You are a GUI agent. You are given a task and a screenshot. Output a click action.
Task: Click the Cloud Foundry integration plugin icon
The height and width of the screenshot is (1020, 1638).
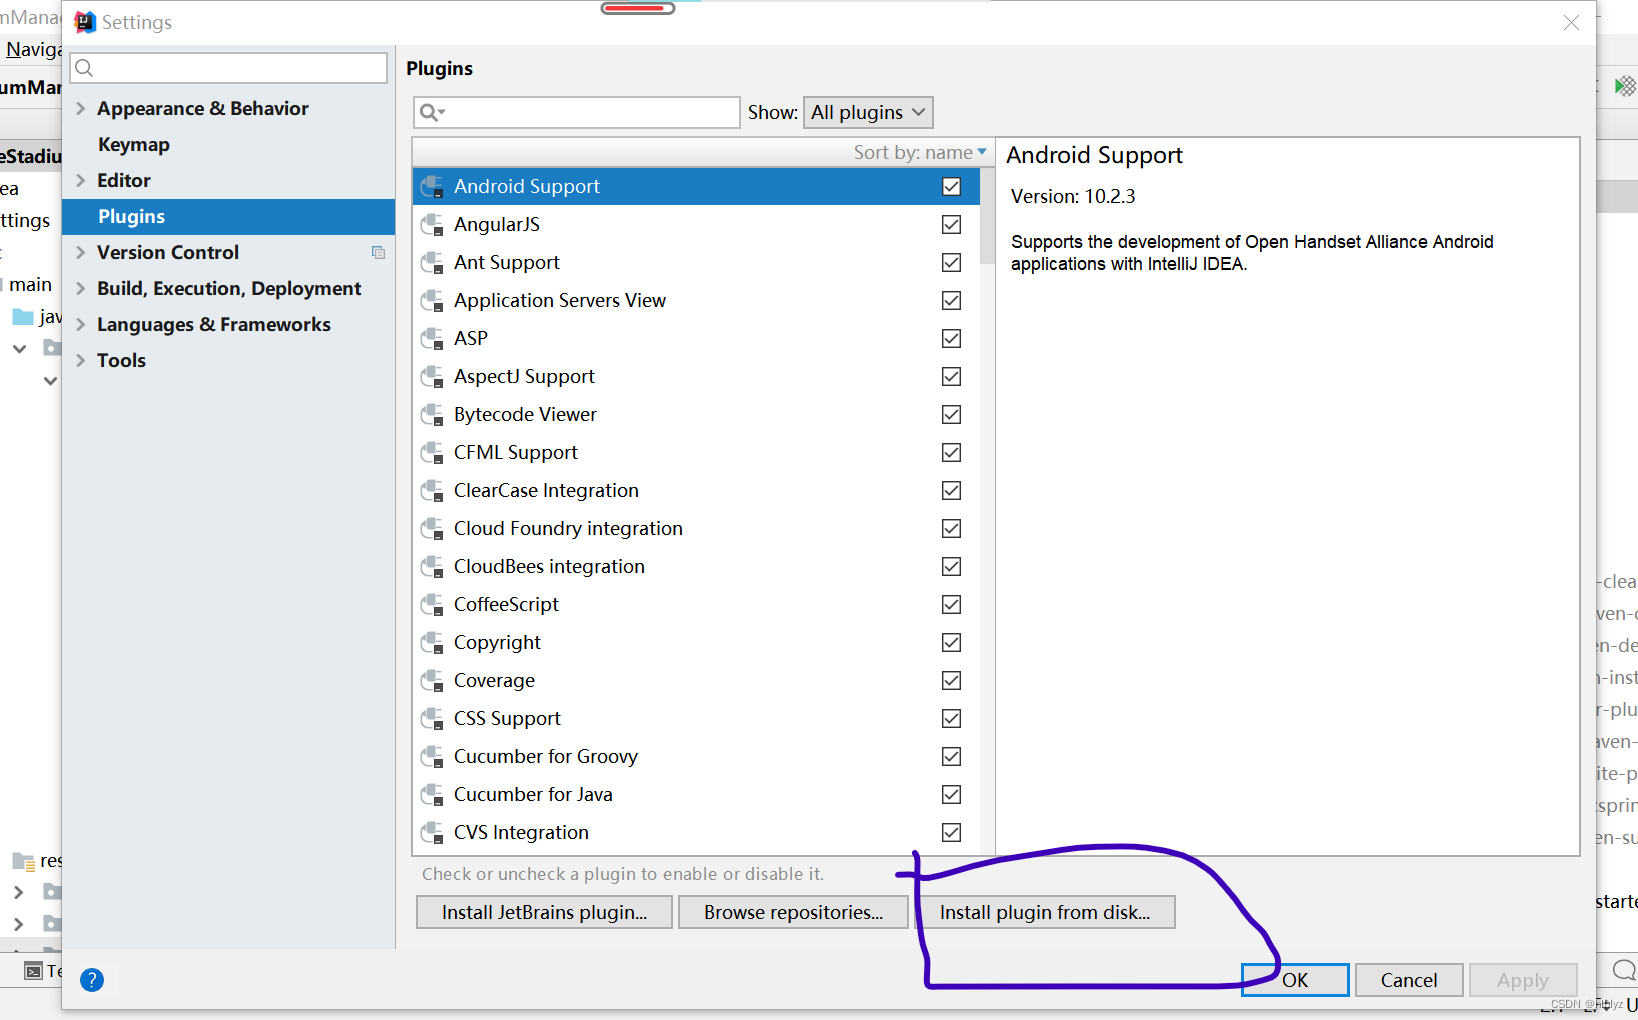tap(432, 528)
